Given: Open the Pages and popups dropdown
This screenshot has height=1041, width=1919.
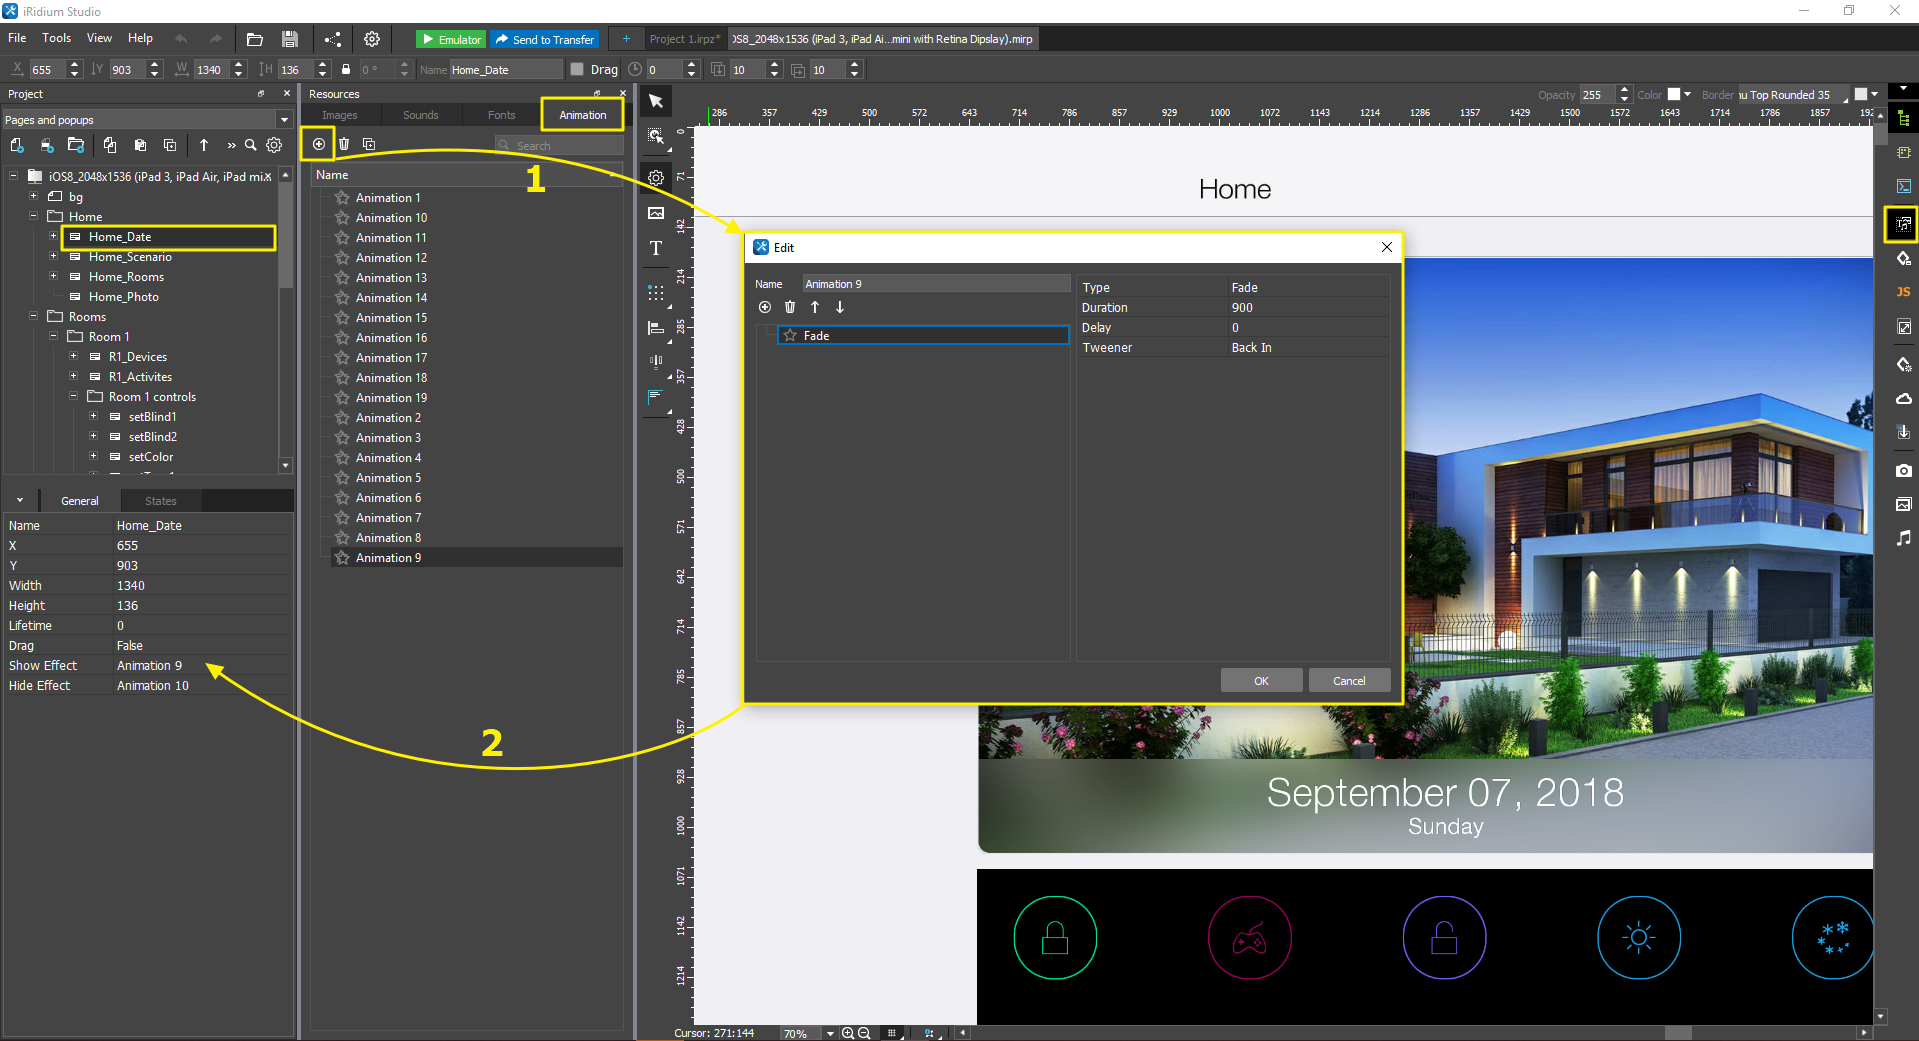Looking at the screenshot, I should pyautogui.click(x=284, y=120).
